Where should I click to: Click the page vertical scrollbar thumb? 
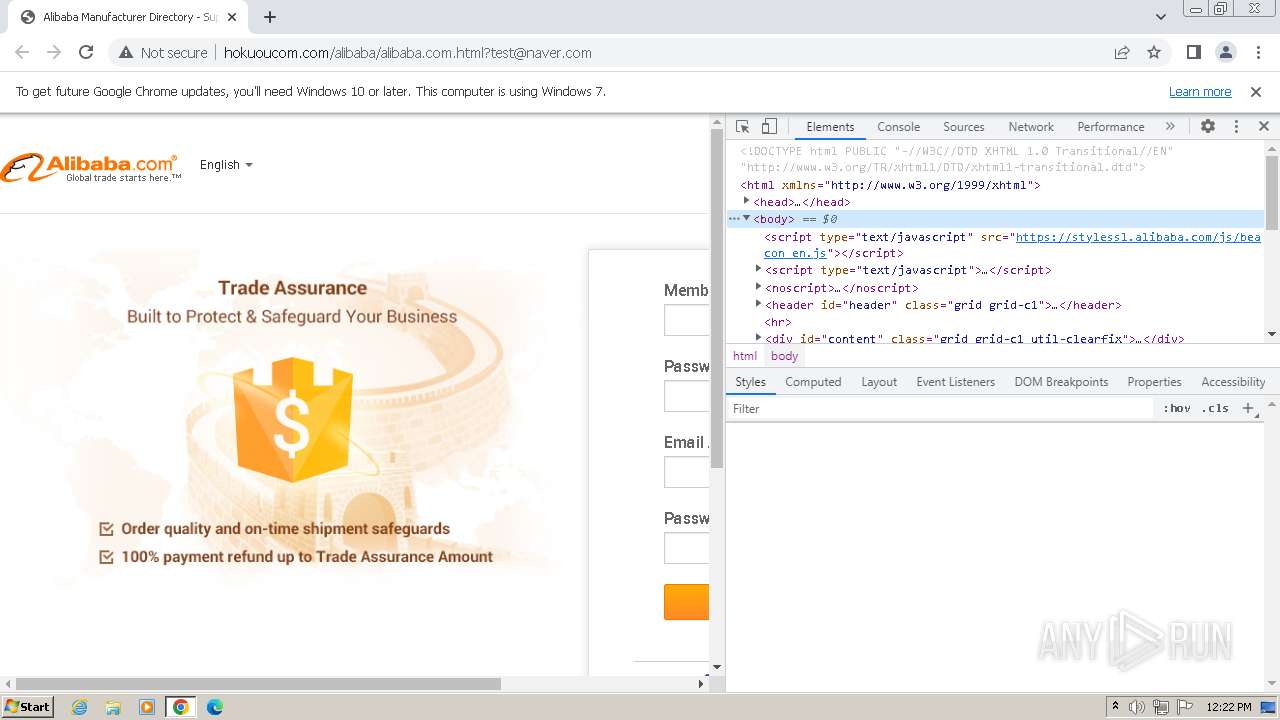tap(716, 298)
